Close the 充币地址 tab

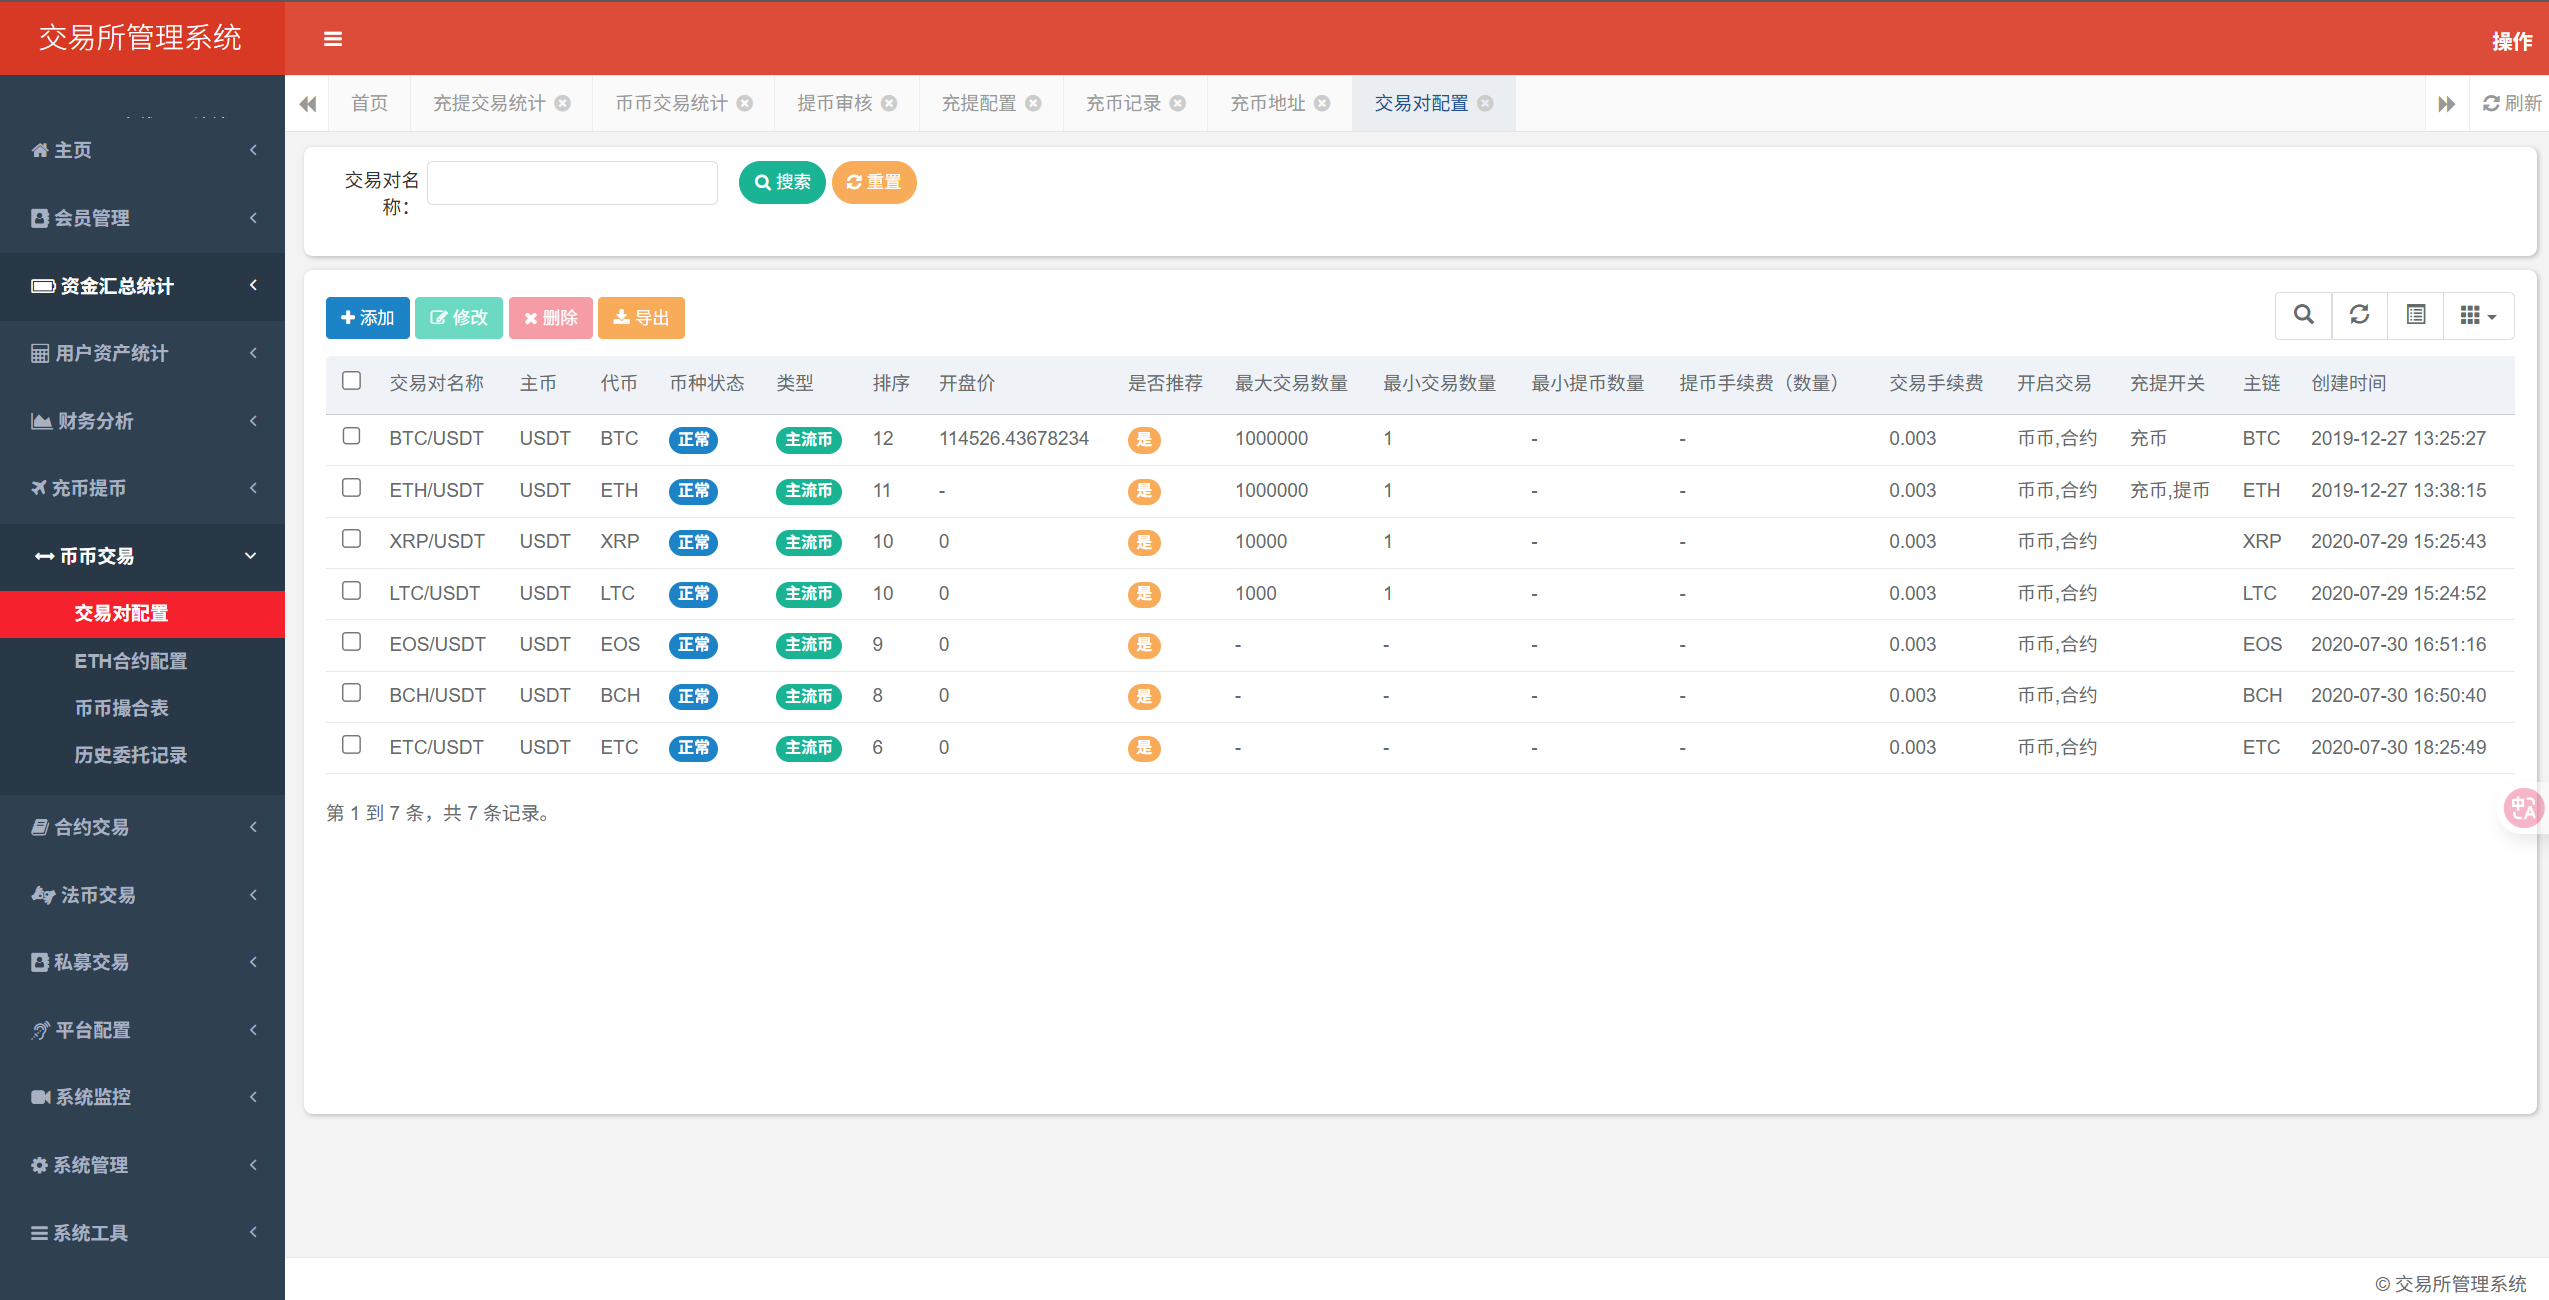1322,104
